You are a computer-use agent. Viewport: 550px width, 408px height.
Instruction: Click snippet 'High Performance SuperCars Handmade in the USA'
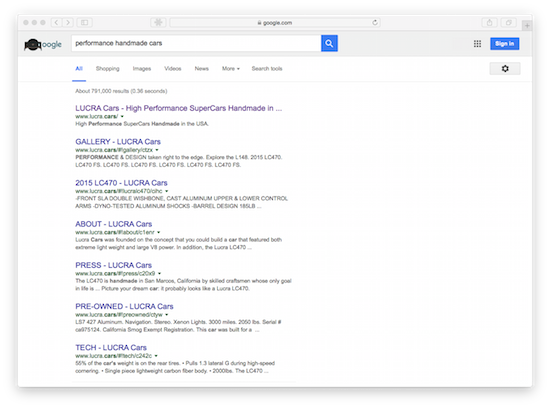142,124
